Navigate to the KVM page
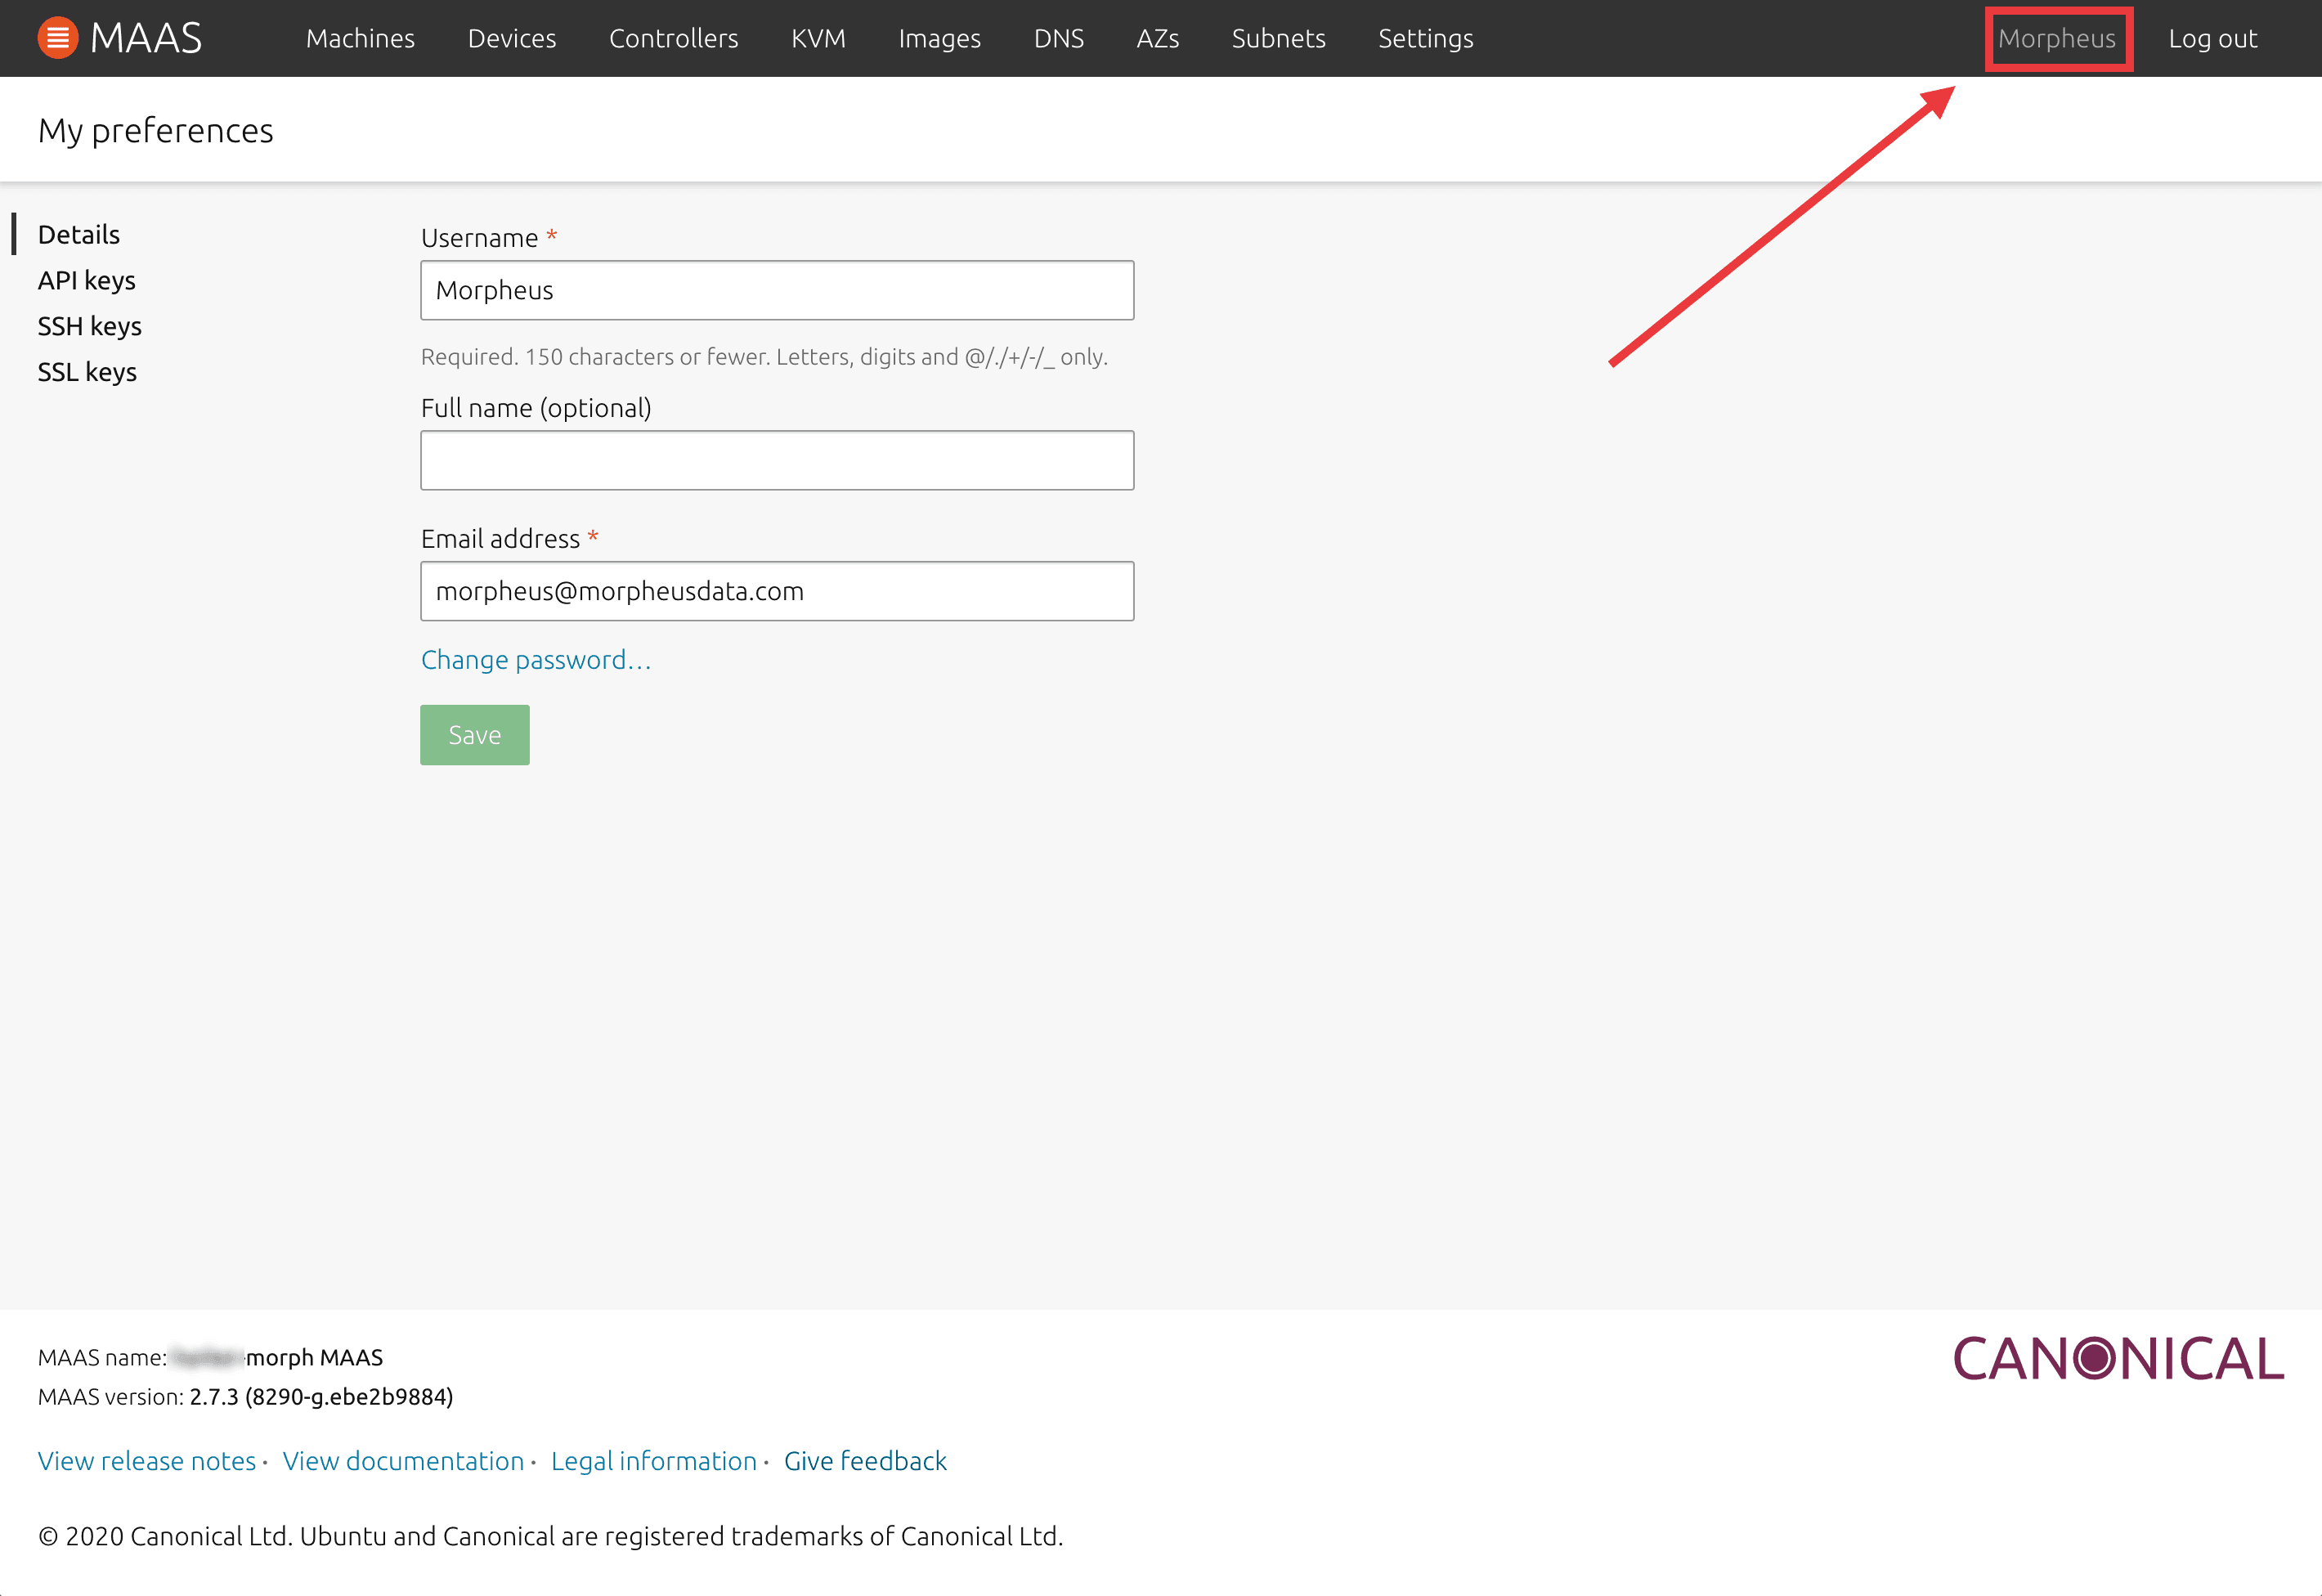Screen dimensions: 2322x1596 817,38
